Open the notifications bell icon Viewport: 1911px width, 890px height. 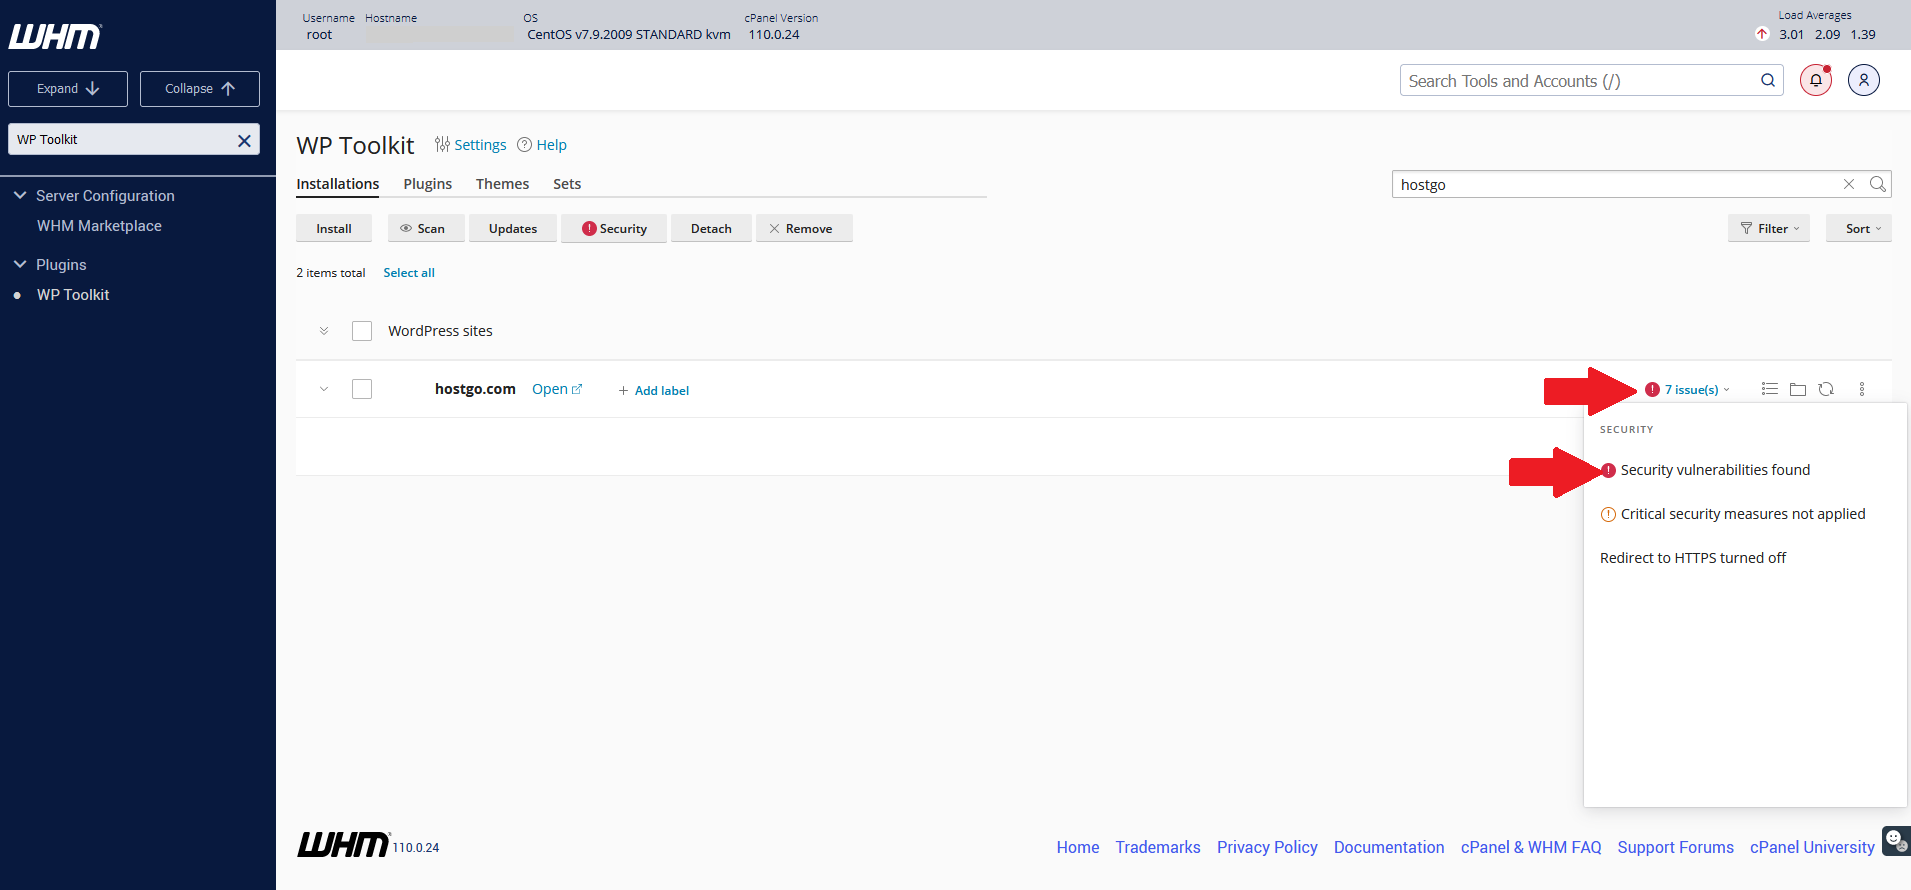(x=1816, y=80)
